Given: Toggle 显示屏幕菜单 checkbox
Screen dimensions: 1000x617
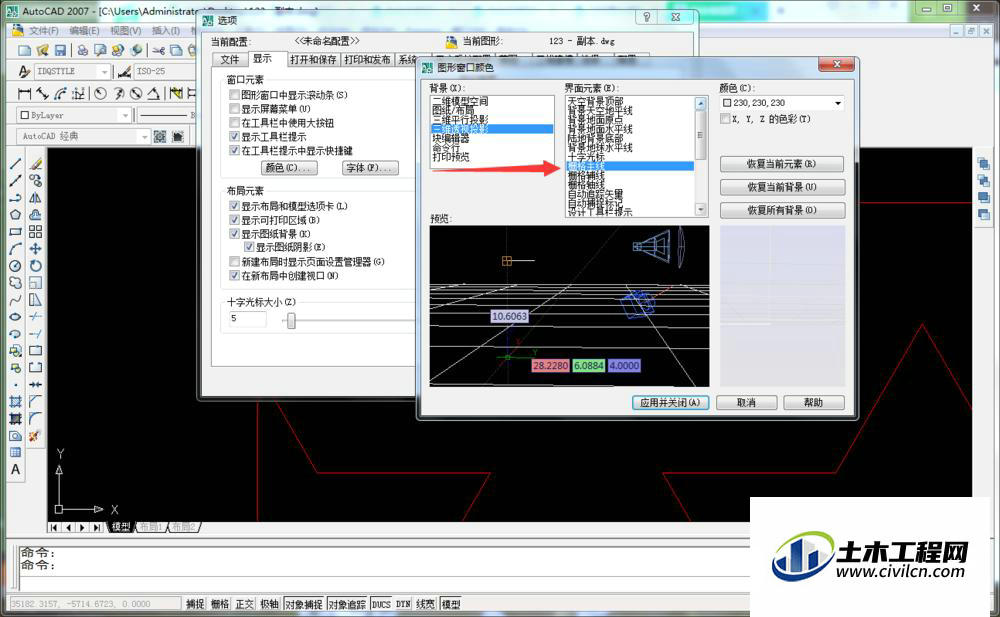Looking at the screenshot, I should click(235, 109).
